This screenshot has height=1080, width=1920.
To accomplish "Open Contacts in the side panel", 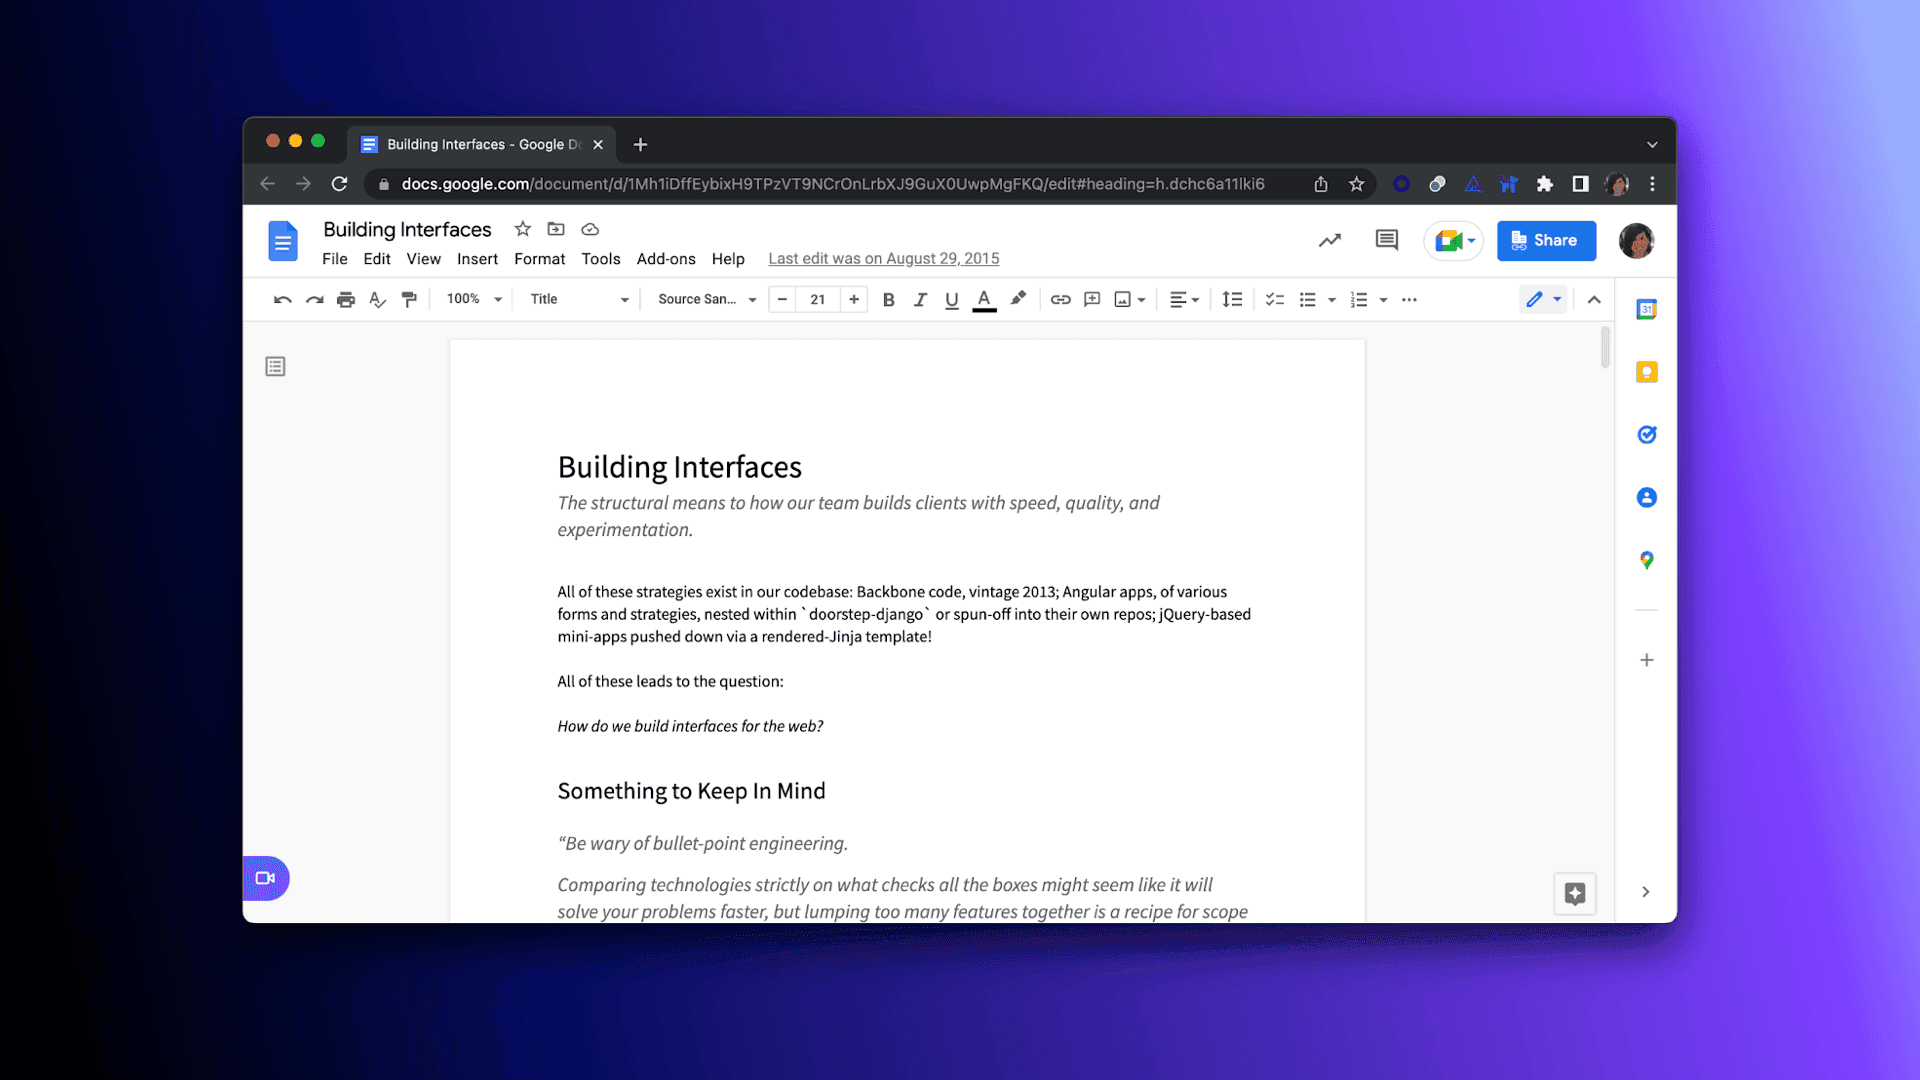I will (x=1646, y=497).
